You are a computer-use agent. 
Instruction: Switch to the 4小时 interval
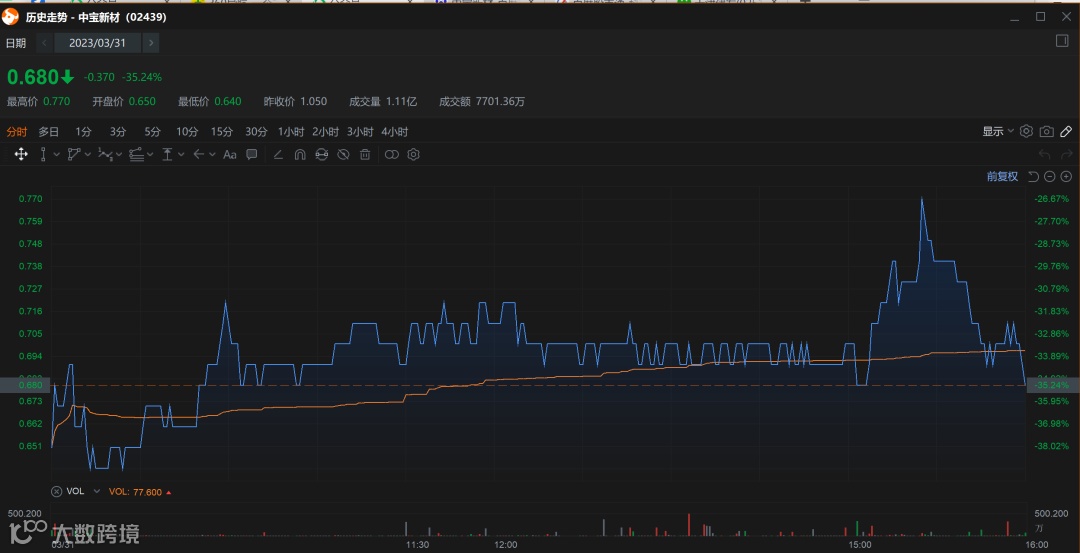click(395, 132)
